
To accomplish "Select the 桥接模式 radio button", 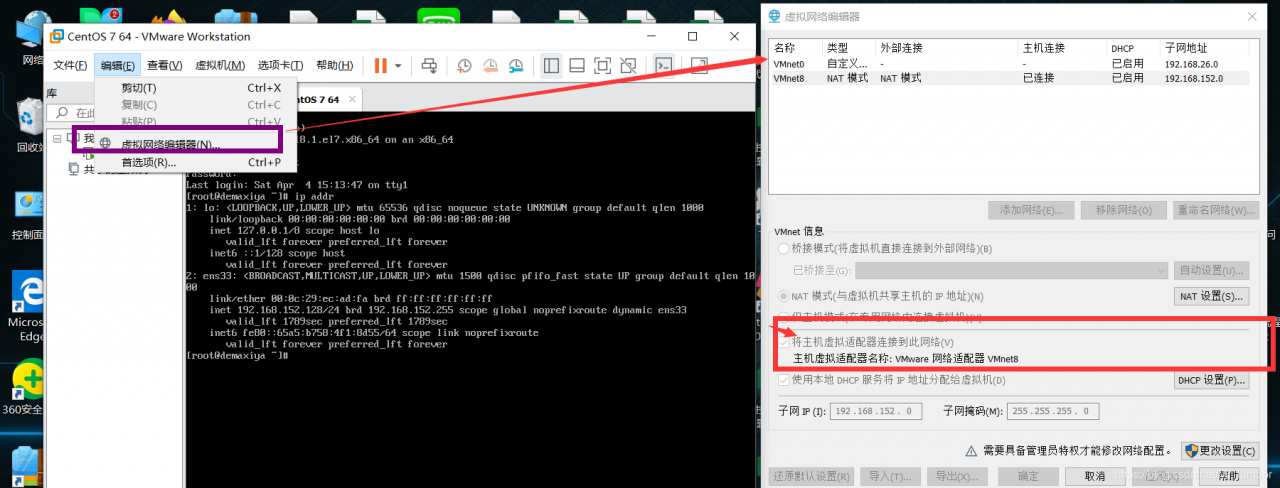I will pos(783,248).
